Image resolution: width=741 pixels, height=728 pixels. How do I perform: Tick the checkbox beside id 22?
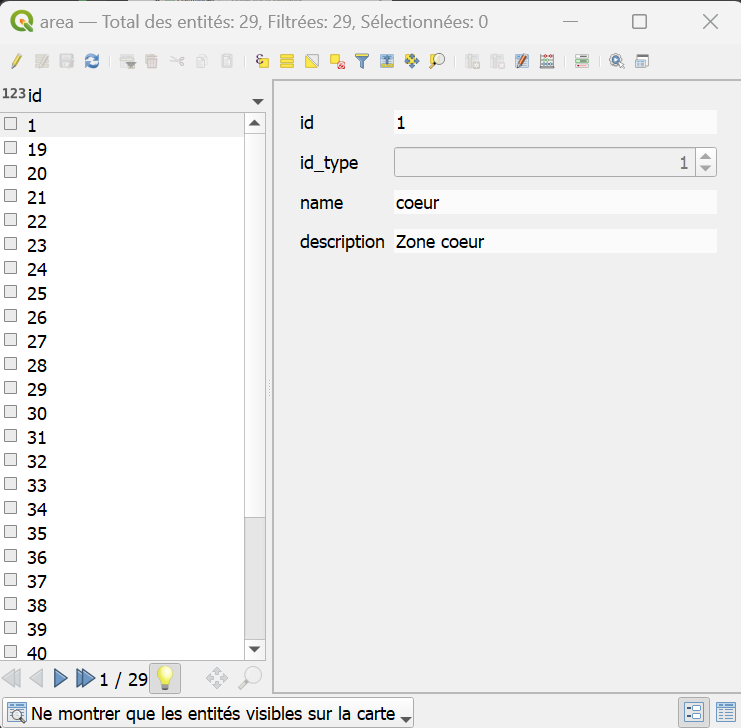(x=10, y=220)
